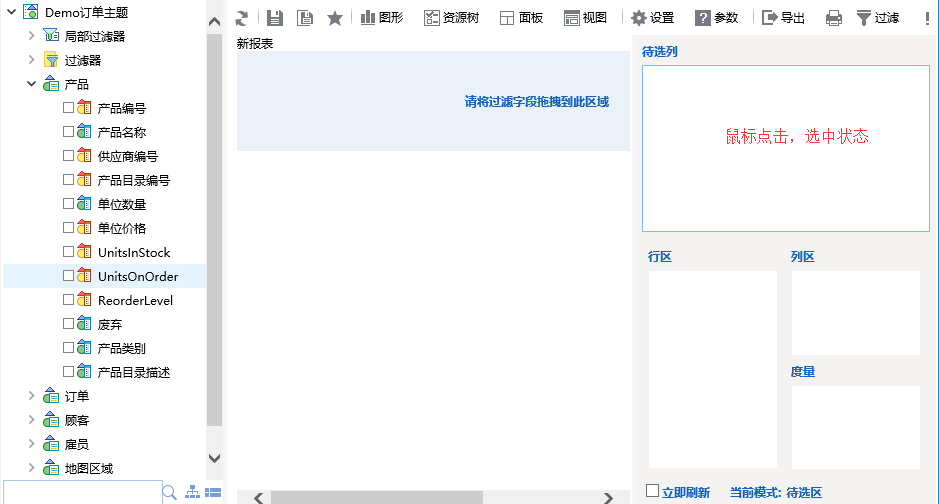Click the 过滤器 funnel folder icon
The image size is (939, 504).
coord(51,60)
